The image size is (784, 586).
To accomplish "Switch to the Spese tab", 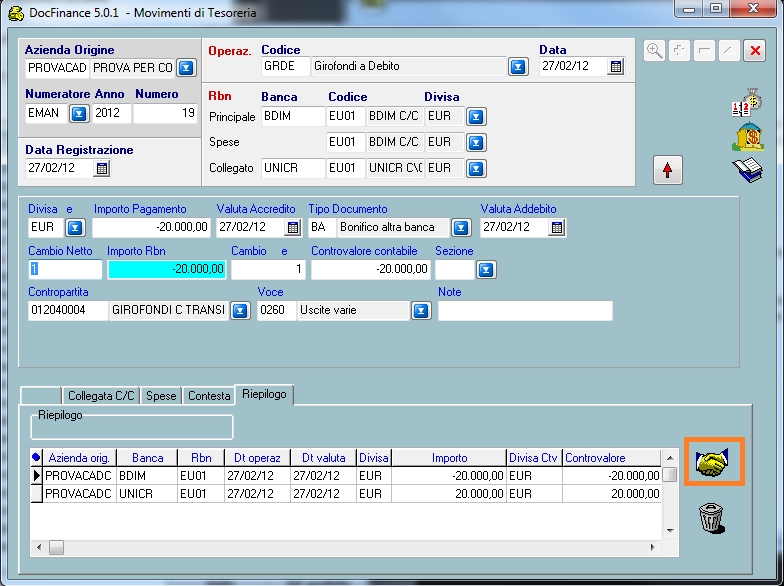I will (x=161, y=396).
